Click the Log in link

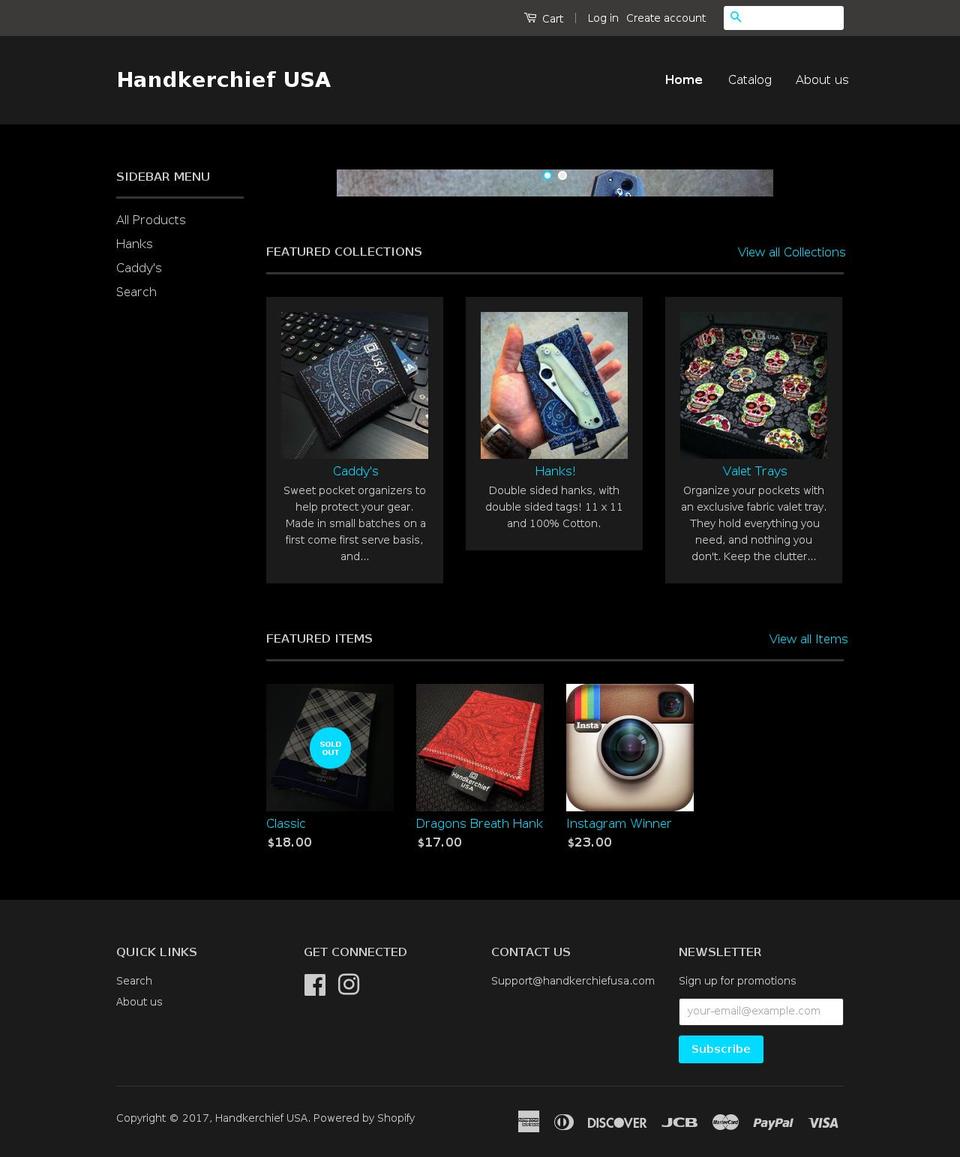[x=603, y=18]
